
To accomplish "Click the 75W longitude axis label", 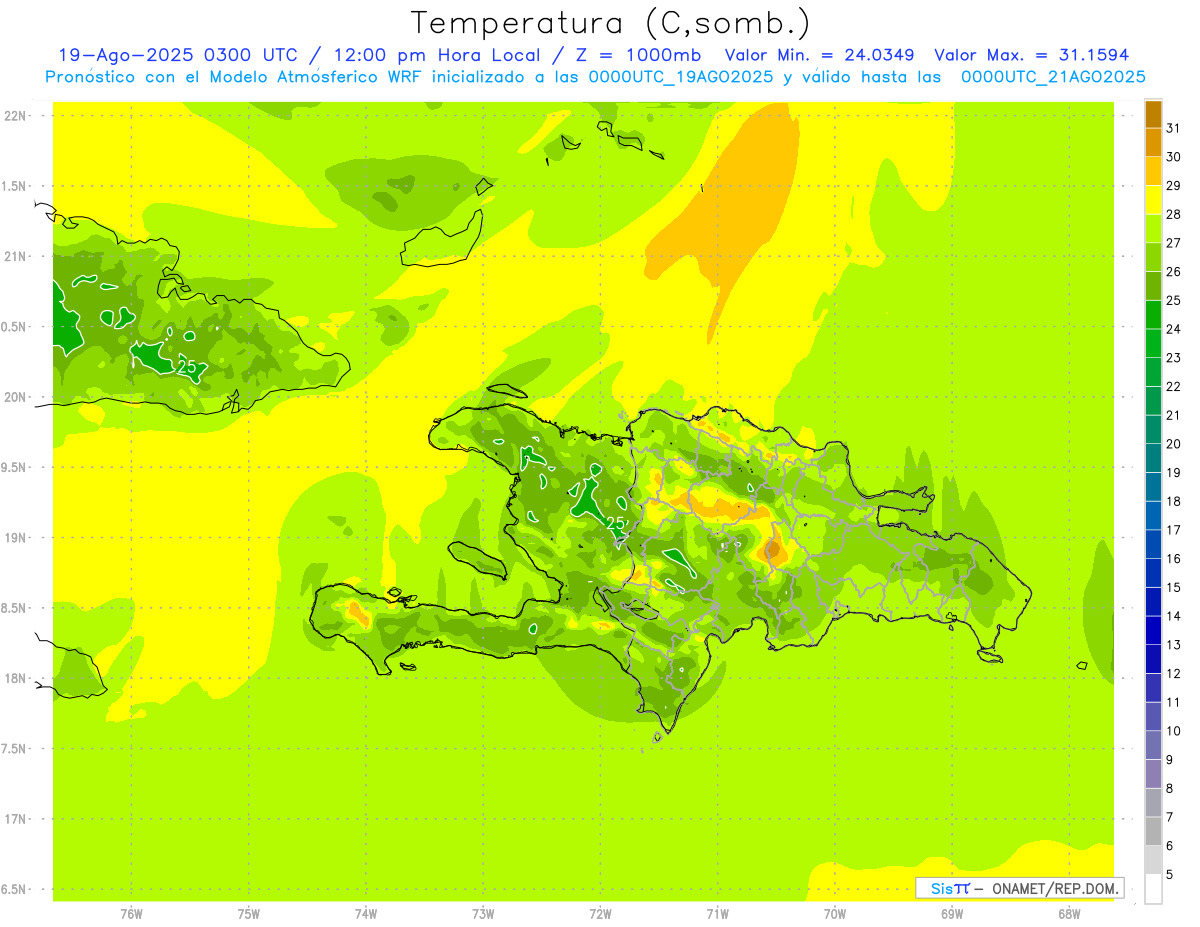I will coord(248,914).
